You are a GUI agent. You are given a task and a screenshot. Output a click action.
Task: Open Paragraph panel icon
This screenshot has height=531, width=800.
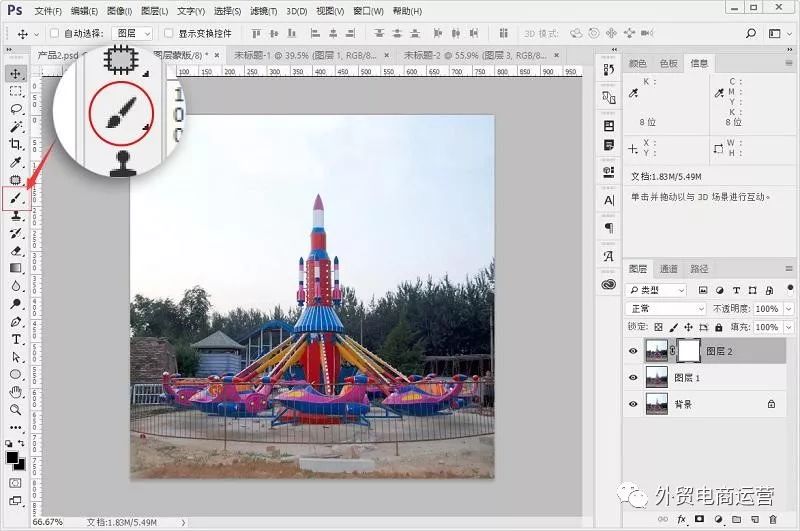(x=609, y=227)
